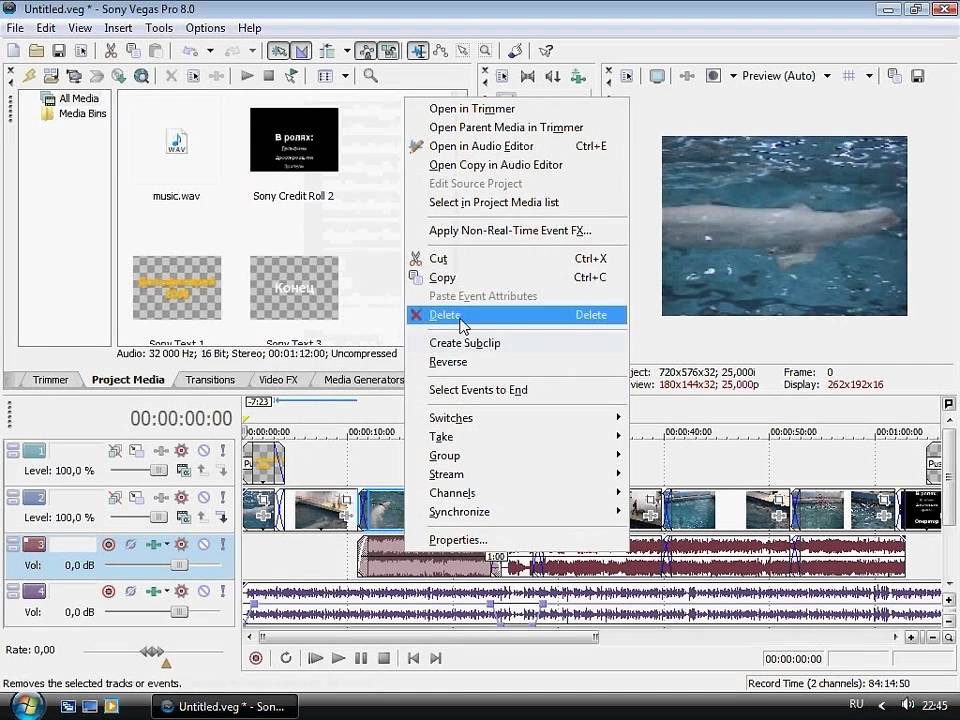Open the Redo history dropdown arrow

[252, 51]
